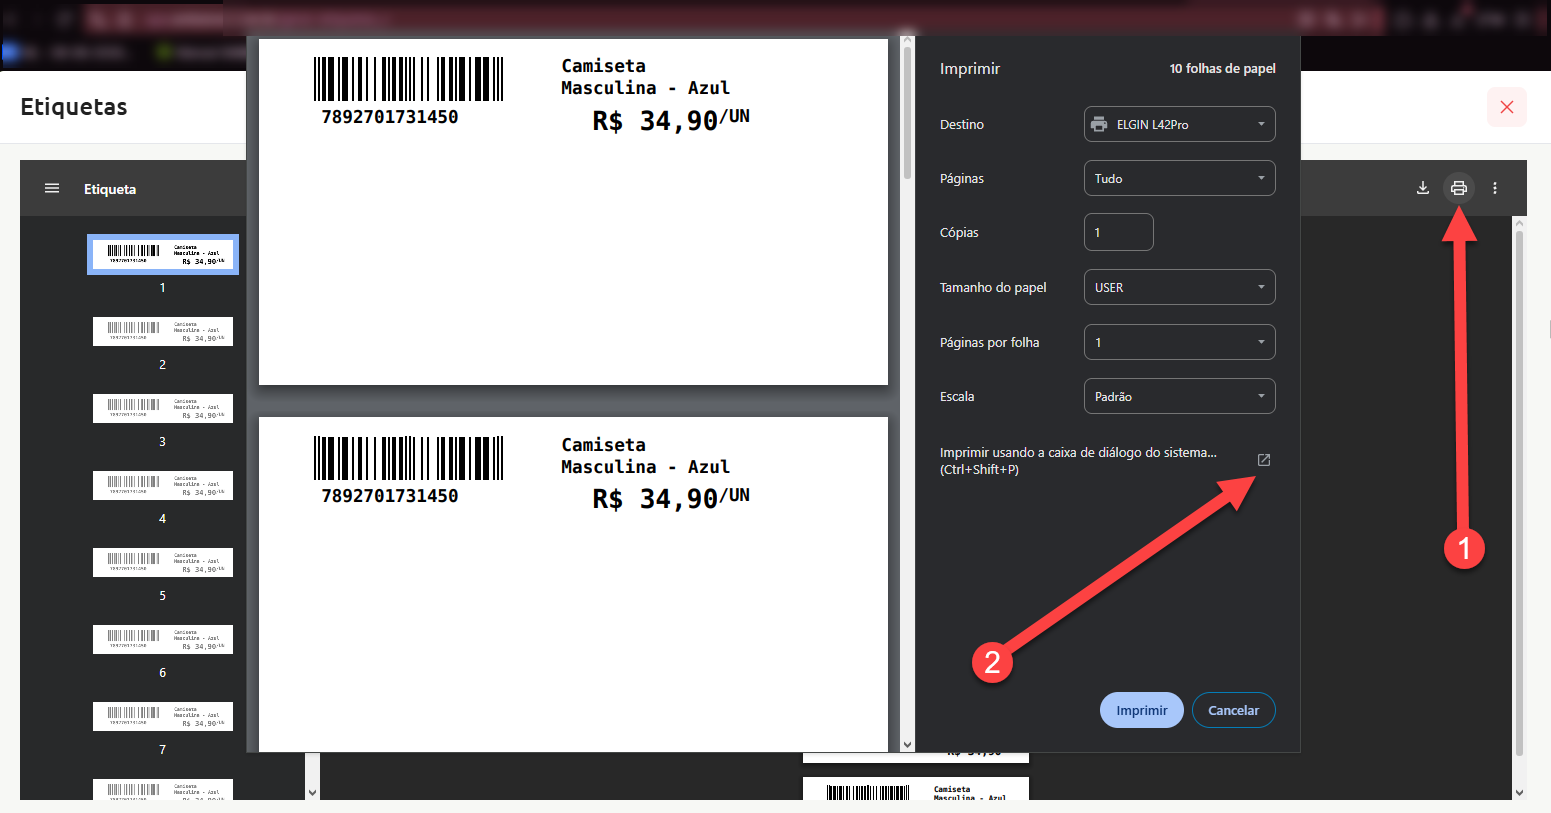The width and height of the screenshot is (1551, 813).
Task: Click the '10 folhas de papel' text
Action: tap(1223, 69)
